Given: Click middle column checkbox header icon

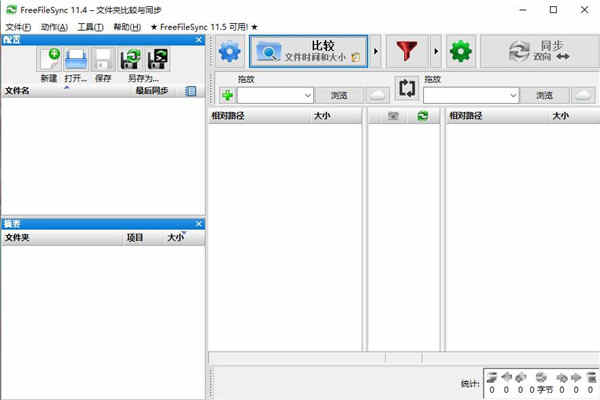Looking at the screenshot, I should [x=393, y=116].
